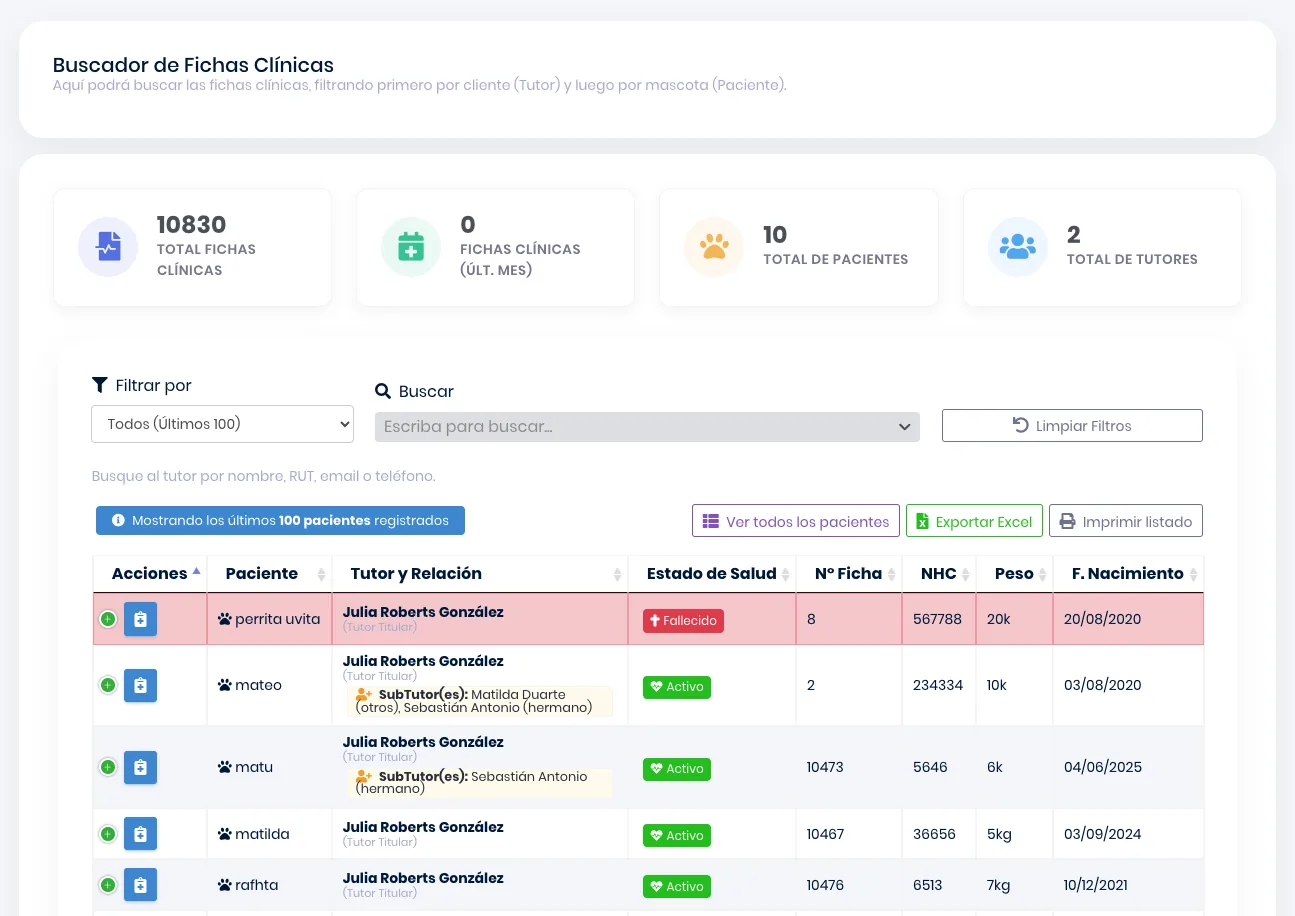Screen dimensions: 1295x916
Task: Click the total clinical records file icon
Action: click(108, 247)
